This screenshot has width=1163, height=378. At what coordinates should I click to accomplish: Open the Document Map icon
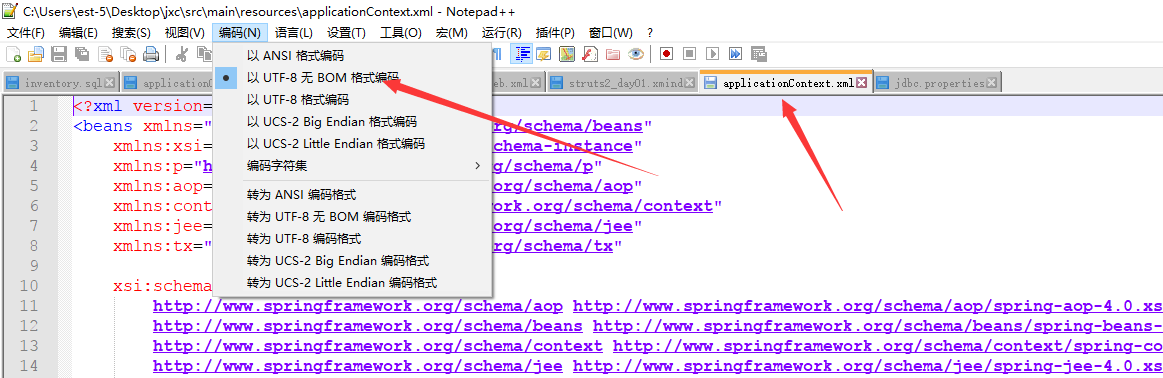[567, 53]
